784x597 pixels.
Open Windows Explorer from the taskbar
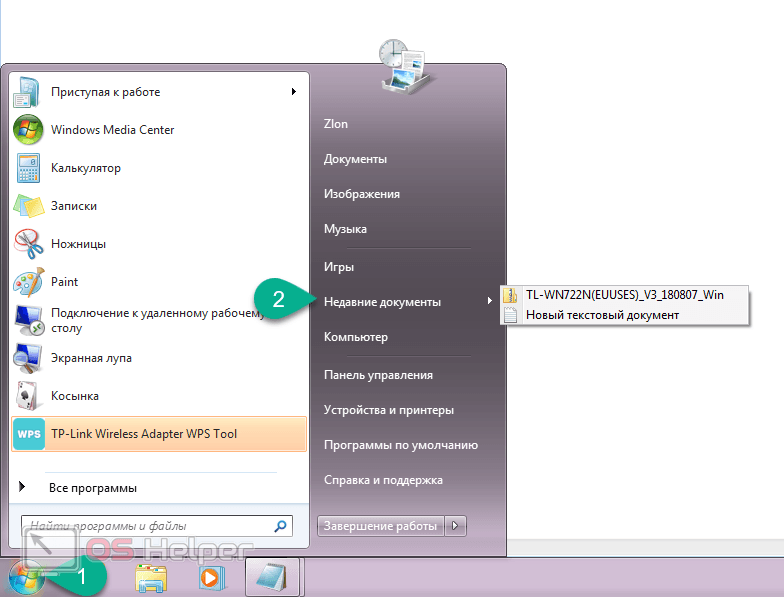151,579
